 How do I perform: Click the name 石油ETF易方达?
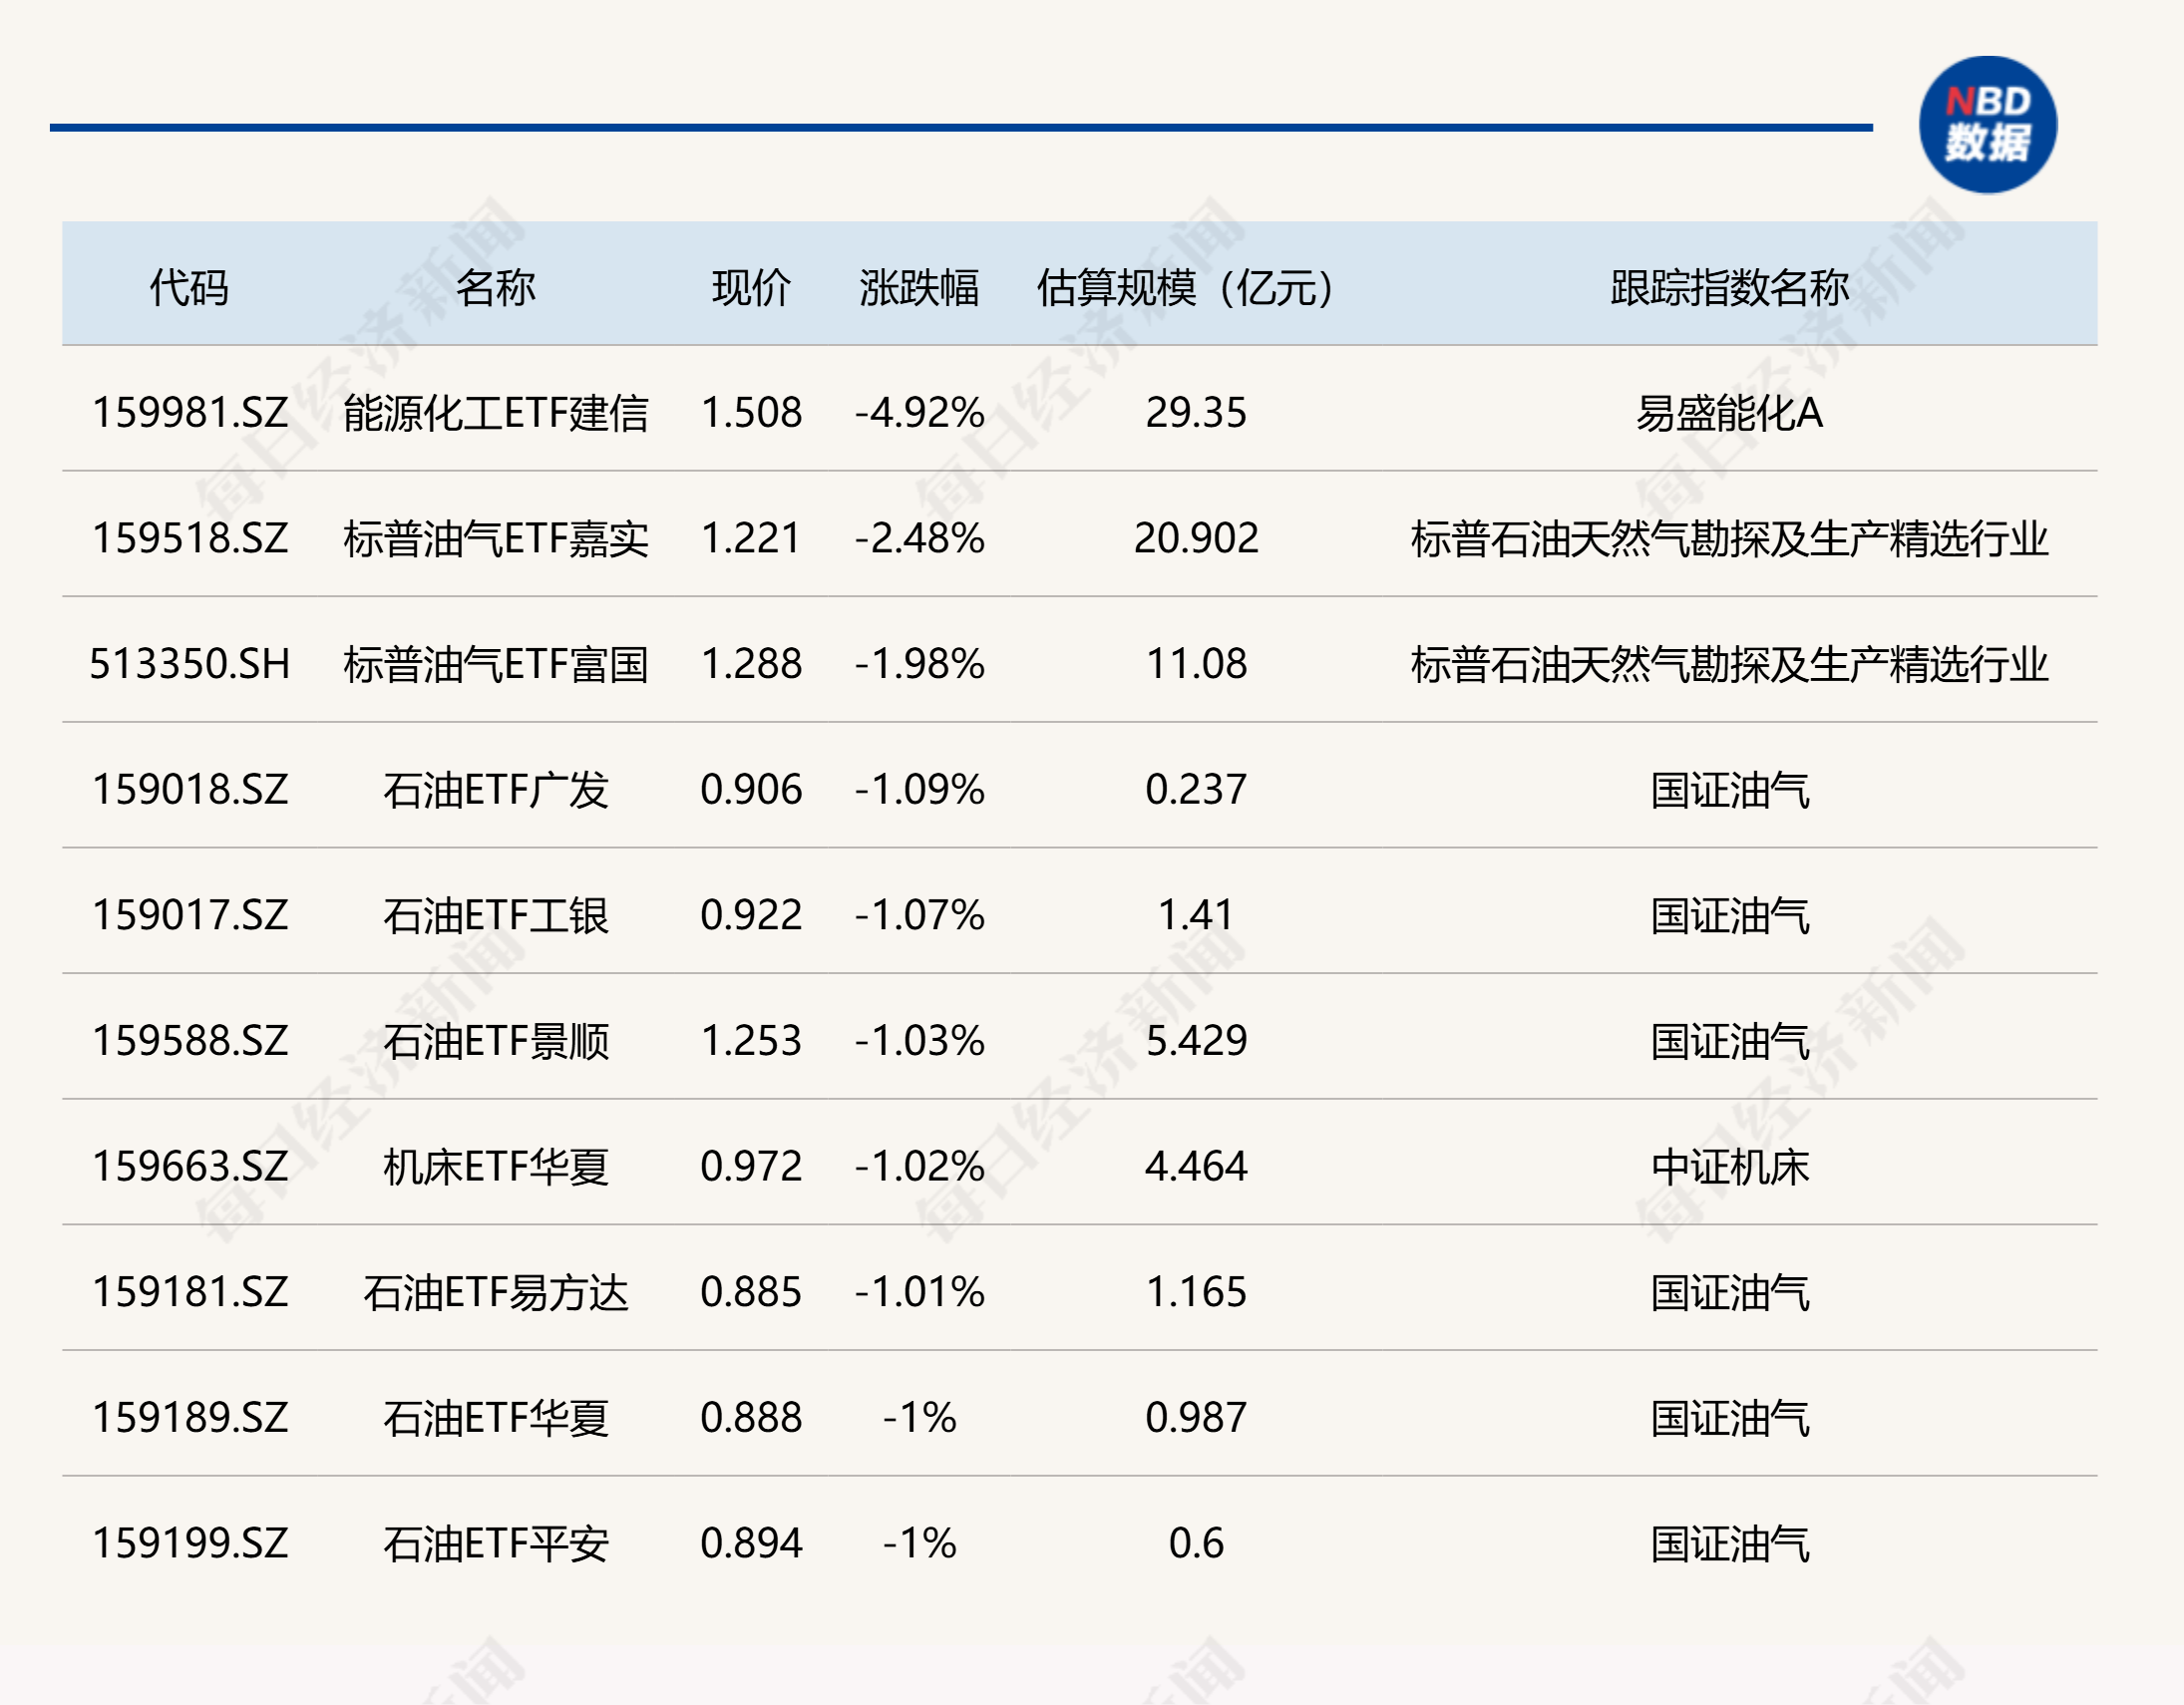496,1293
